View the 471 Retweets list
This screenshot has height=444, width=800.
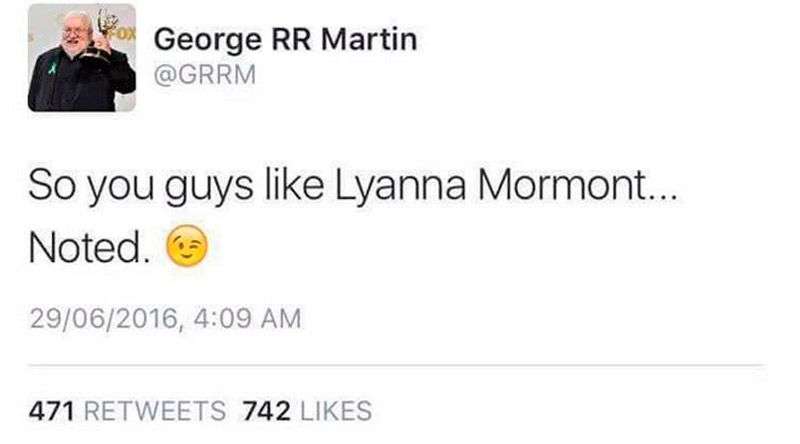pyautogui.click(x=127, y=410)
